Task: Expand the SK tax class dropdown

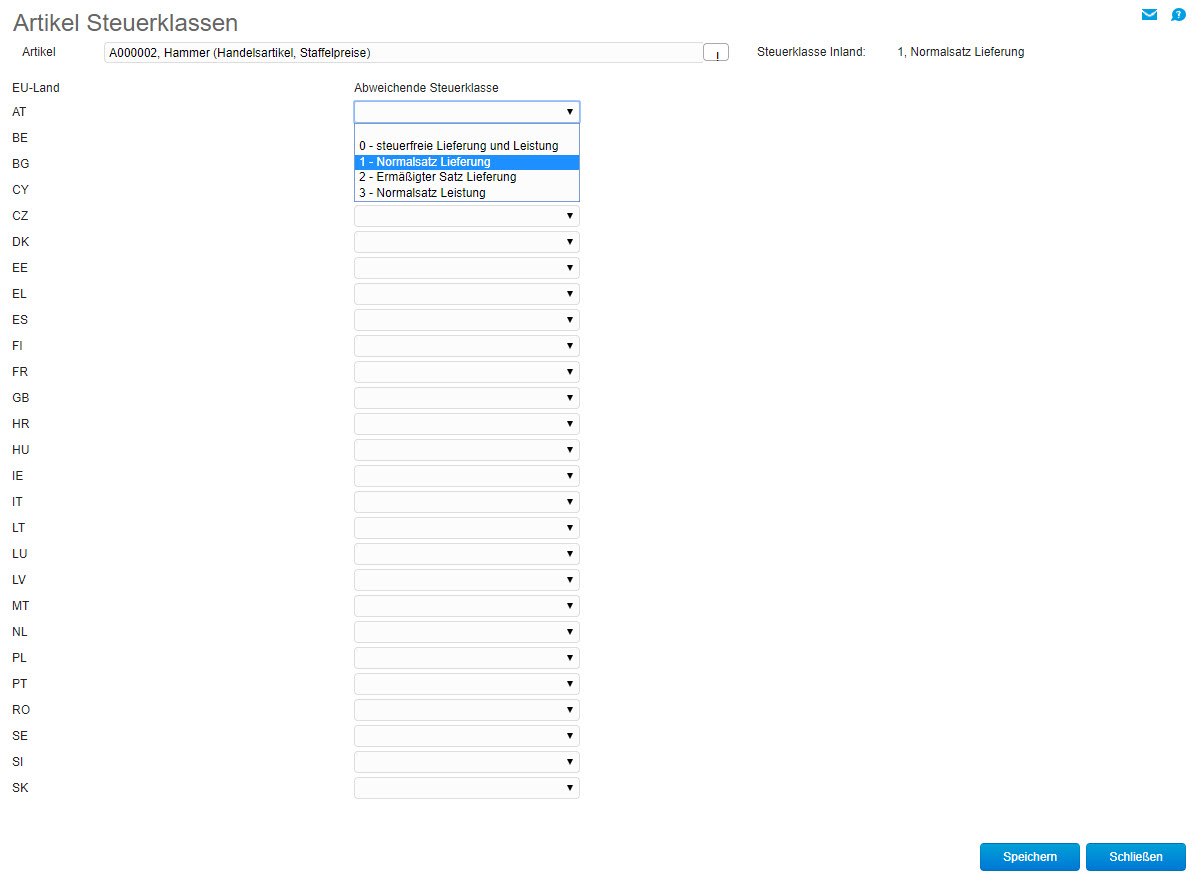Action: pyautogui.click(x=466, y=788)
